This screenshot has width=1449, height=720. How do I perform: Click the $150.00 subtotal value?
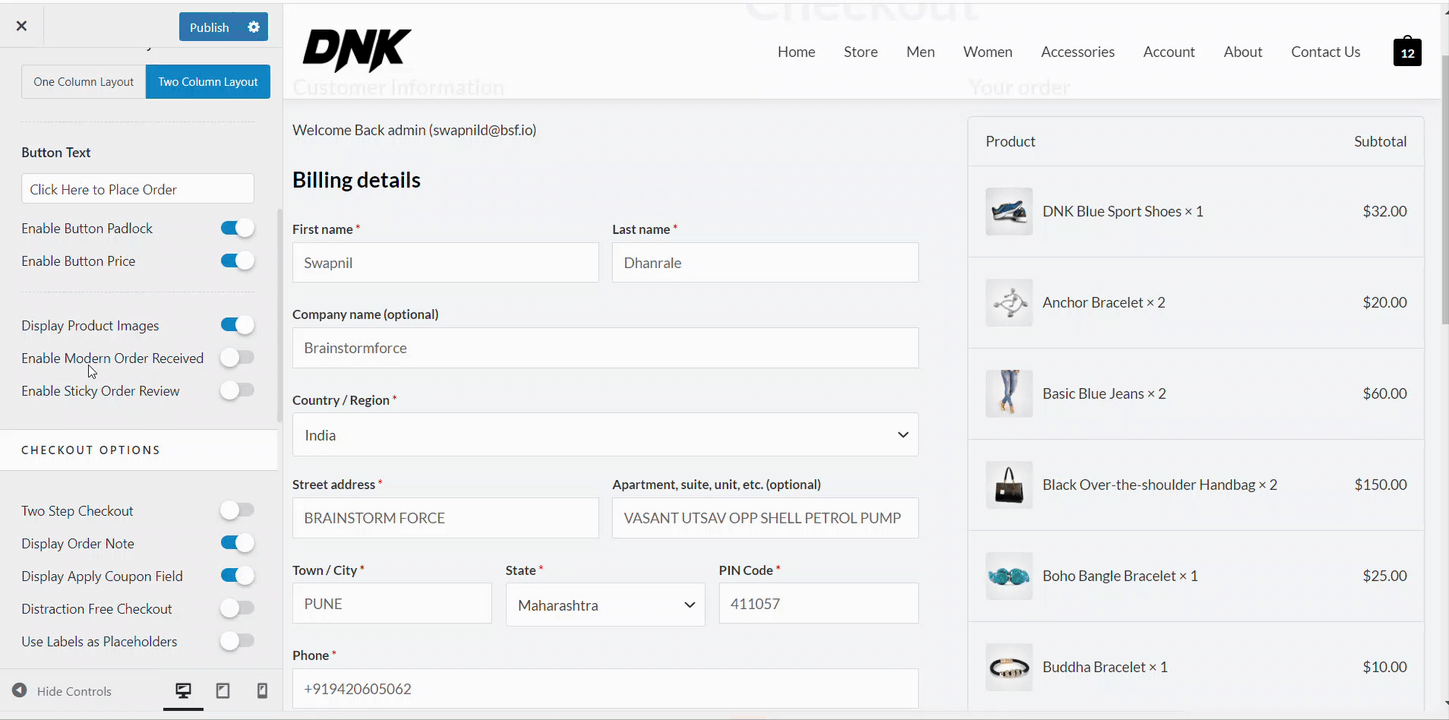(x=1380, y=485)
